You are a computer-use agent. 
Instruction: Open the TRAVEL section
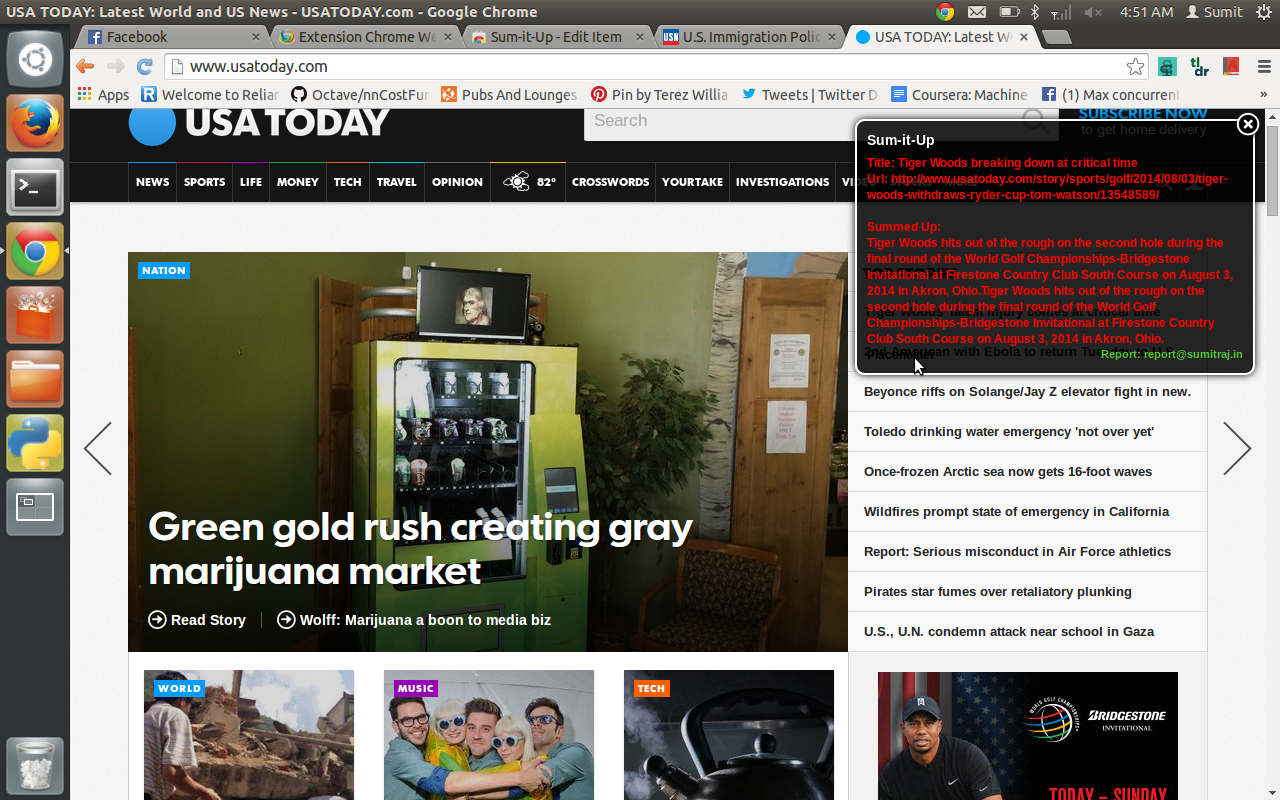pos(397,182)
